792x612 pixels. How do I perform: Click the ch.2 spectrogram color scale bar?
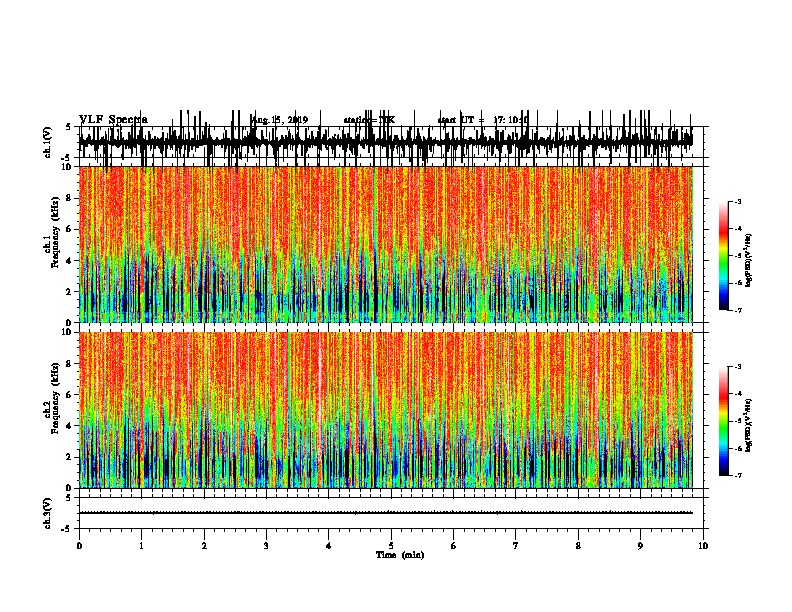pos(723,421)
